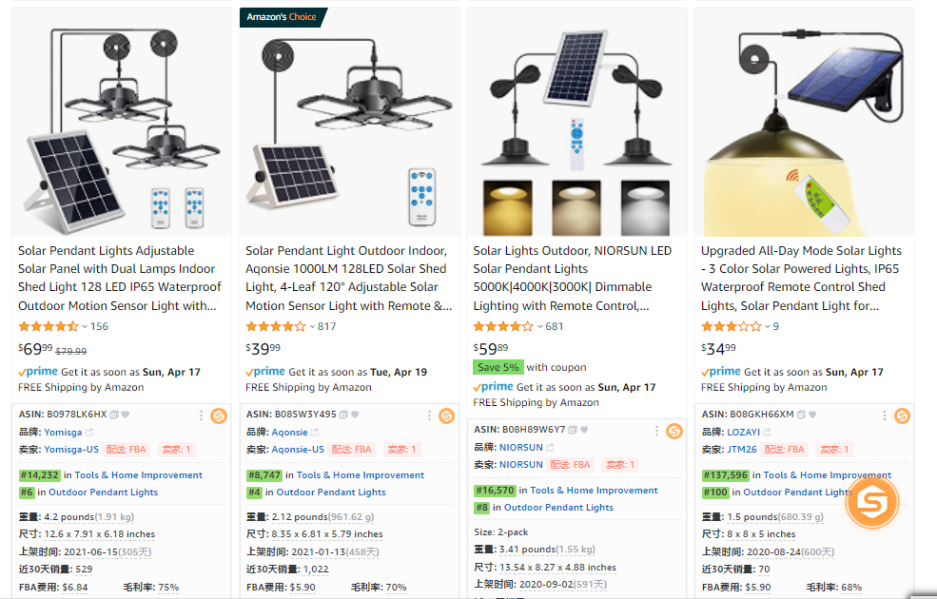The height and width of the screenshot is (599, 937).
Task: Click orange S icon on Yomisga product panel
Action: point(219,415)
